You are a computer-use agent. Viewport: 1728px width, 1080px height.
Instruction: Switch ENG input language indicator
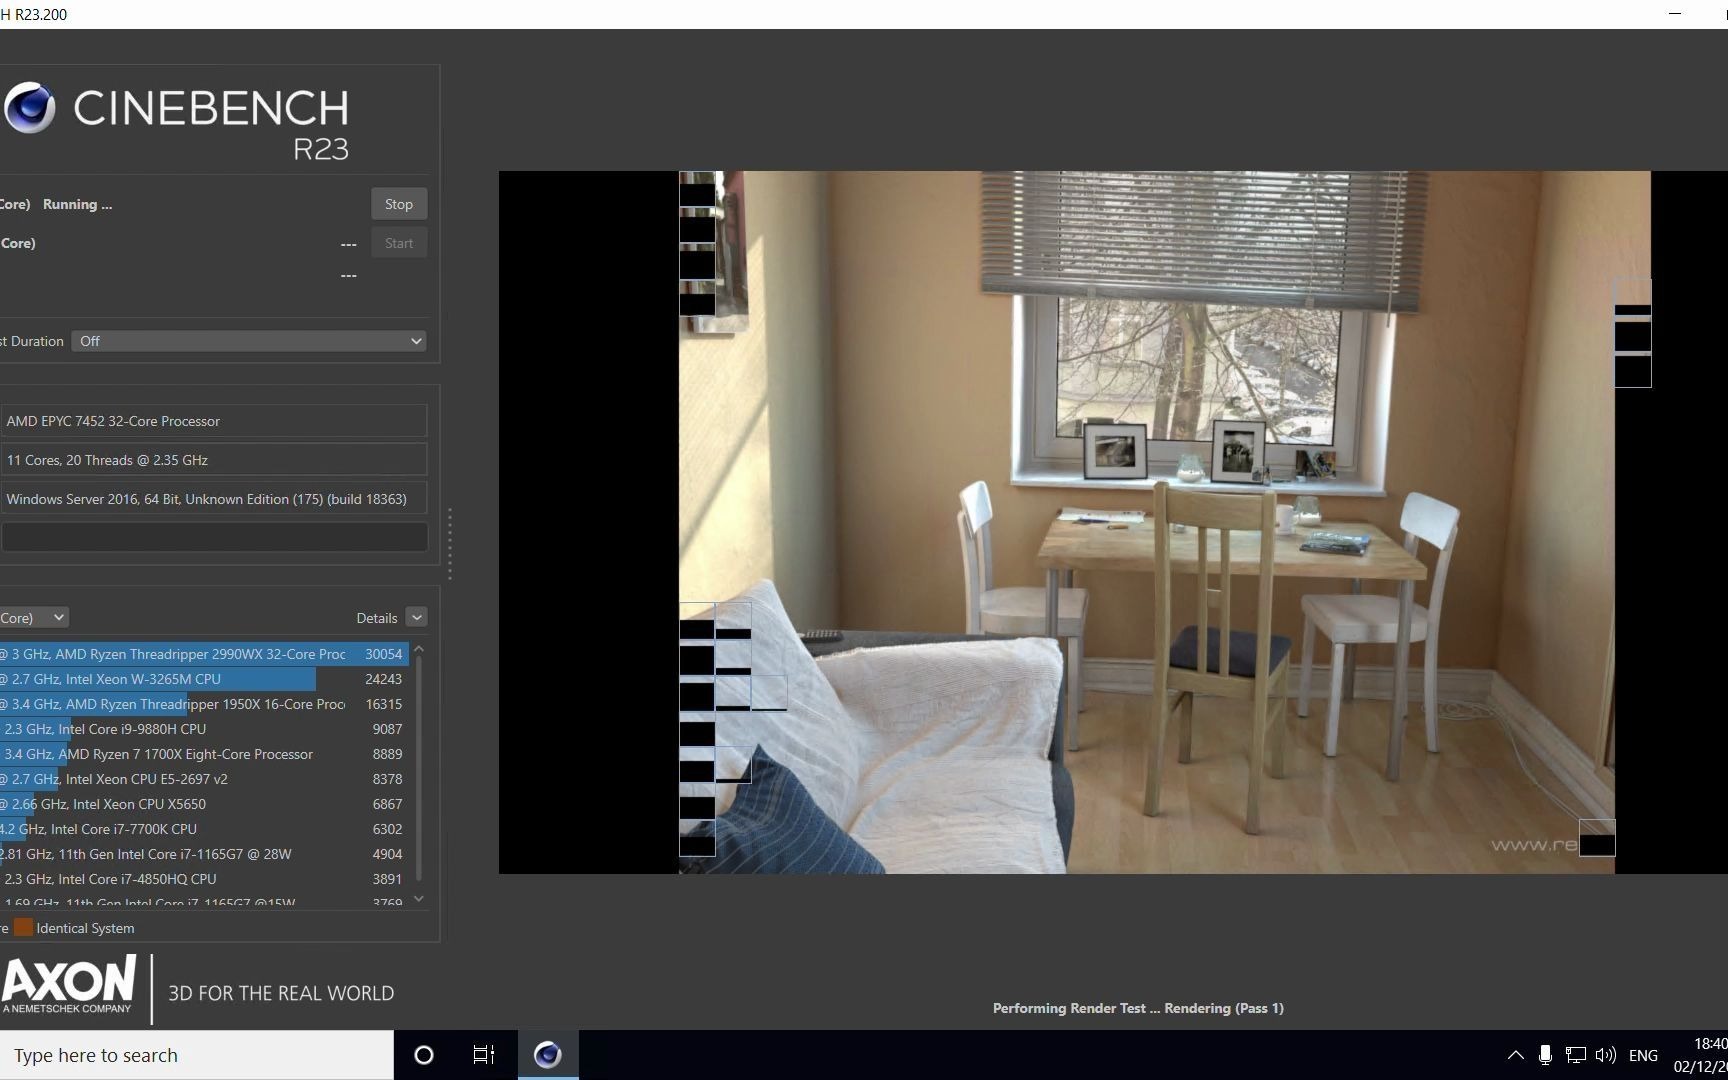pos(1643,1055)
